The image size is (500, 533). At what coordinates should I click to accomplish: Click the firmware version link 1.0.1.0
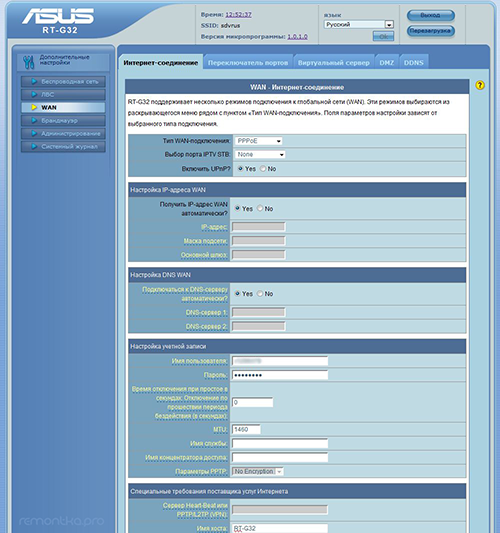coord(297,36)
